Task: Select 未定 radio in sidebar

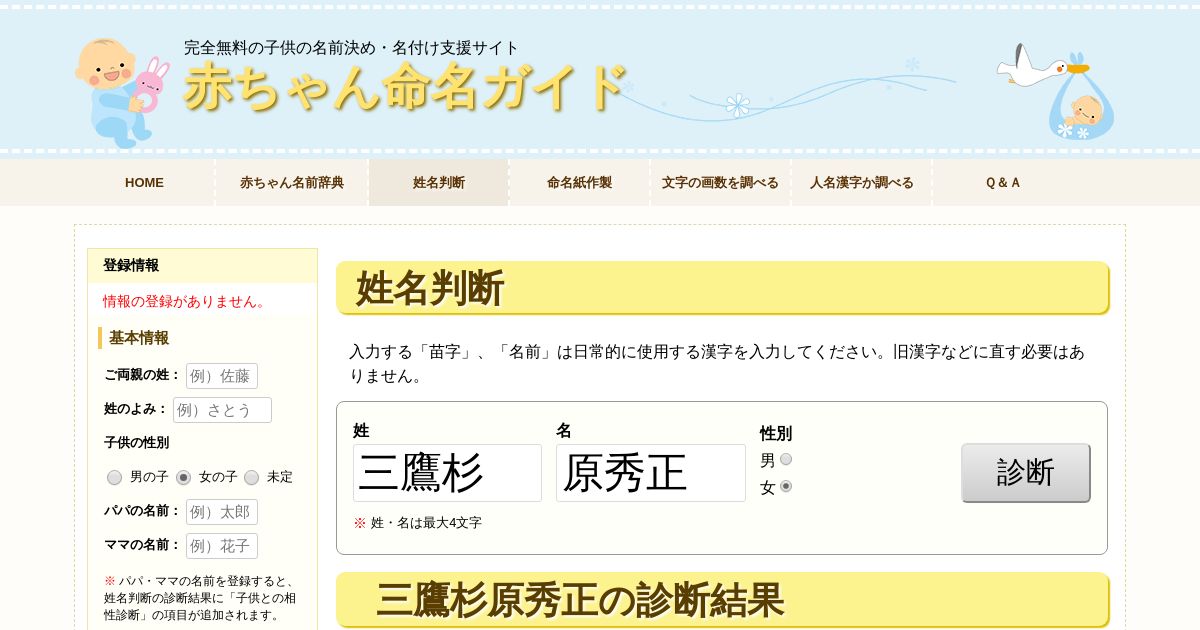Action: [251, 478]
